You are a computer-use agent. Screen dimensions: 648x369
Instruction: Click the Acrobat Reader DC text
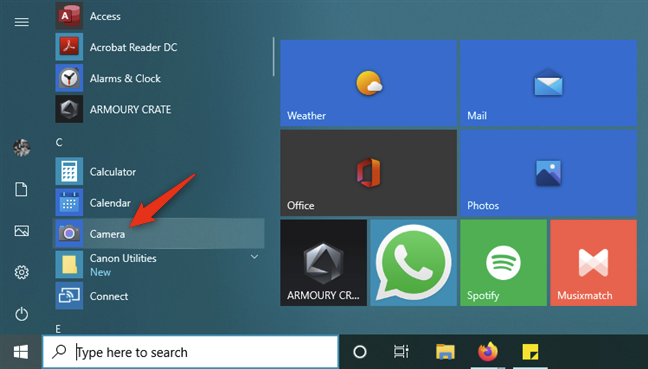[133, 48]
